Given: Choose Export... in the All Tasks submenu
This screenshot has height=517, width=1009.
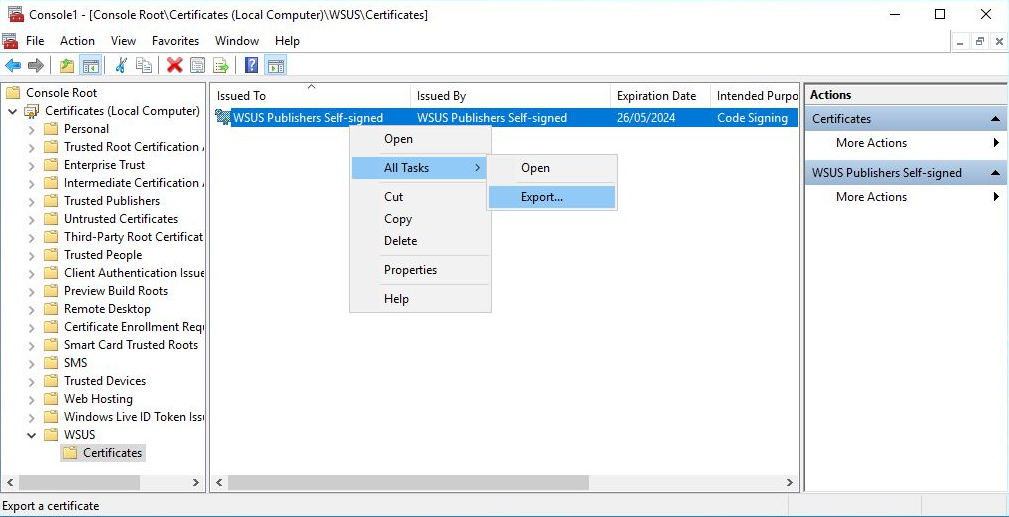Looking at the screenshot, I should point(551,197).
